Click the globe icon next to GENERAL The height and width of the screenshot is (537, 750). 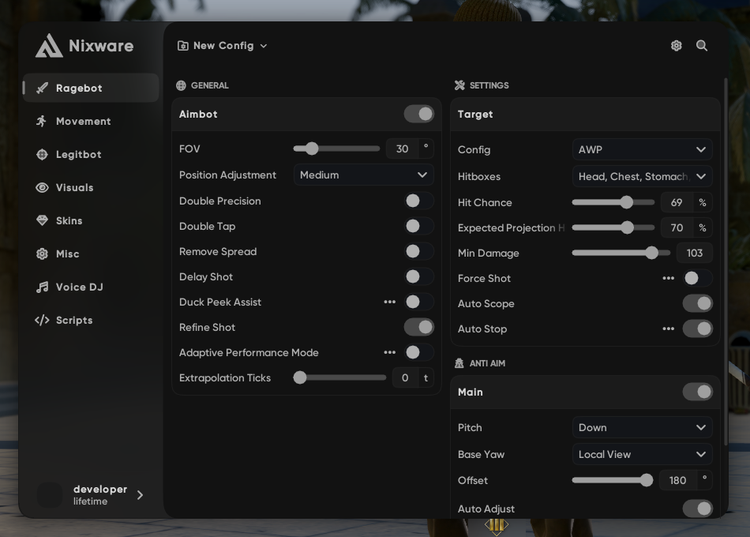tap(181, 86)
